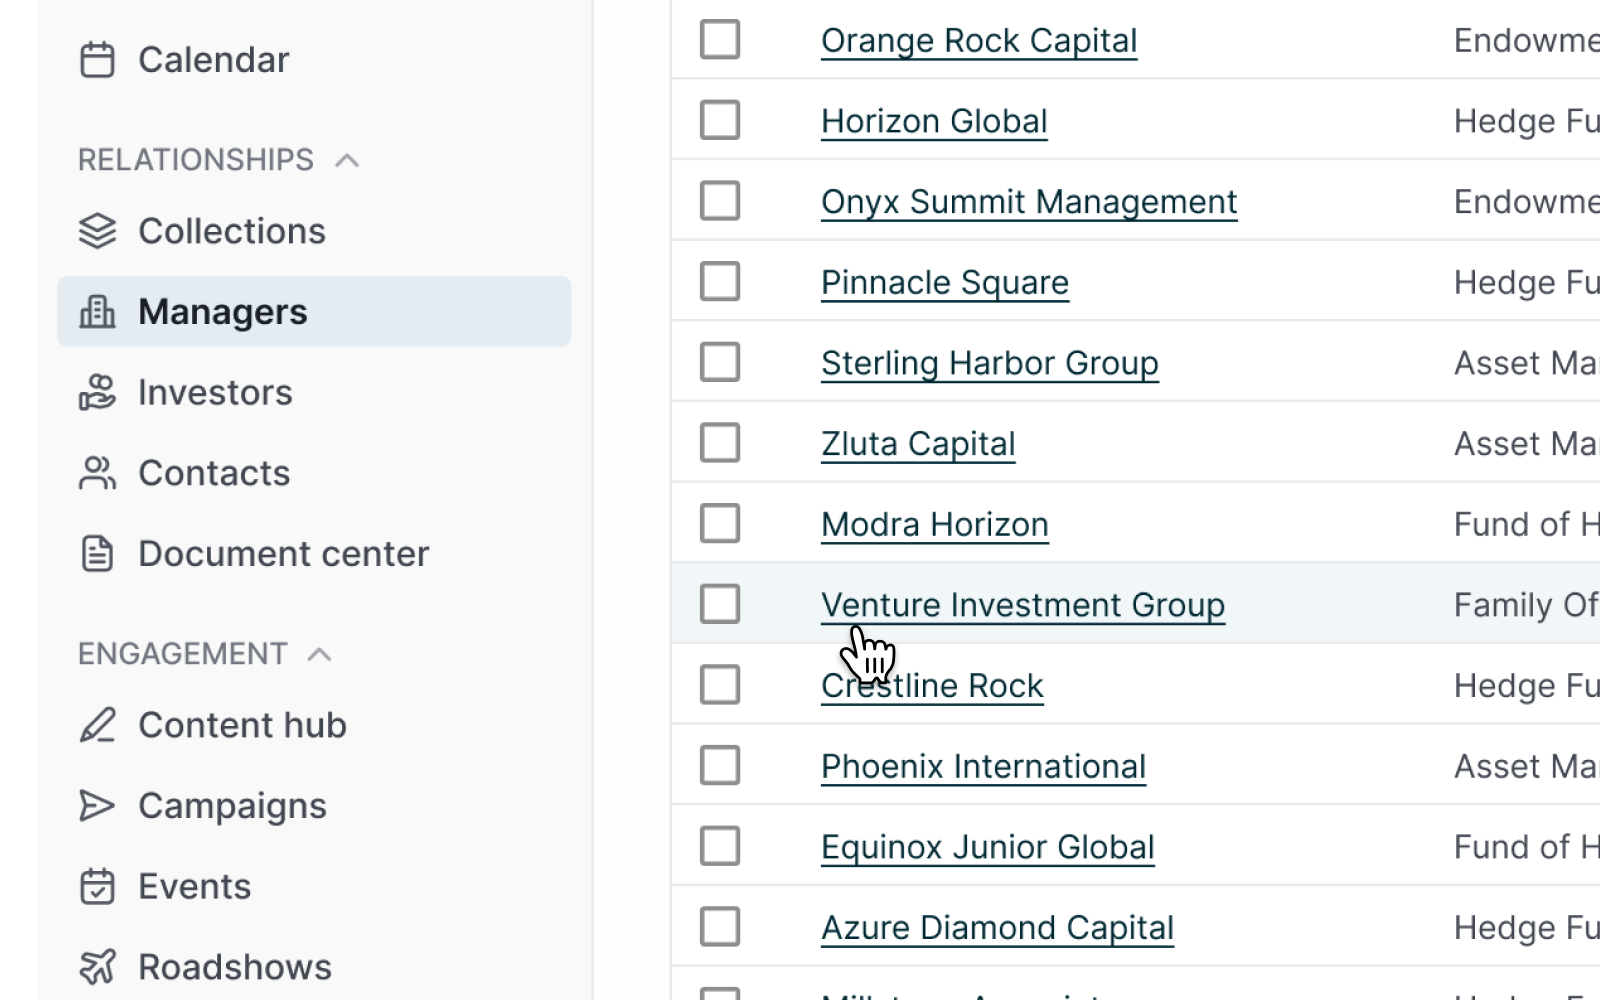Click the Managers building icon

click(x=97, y=312)
